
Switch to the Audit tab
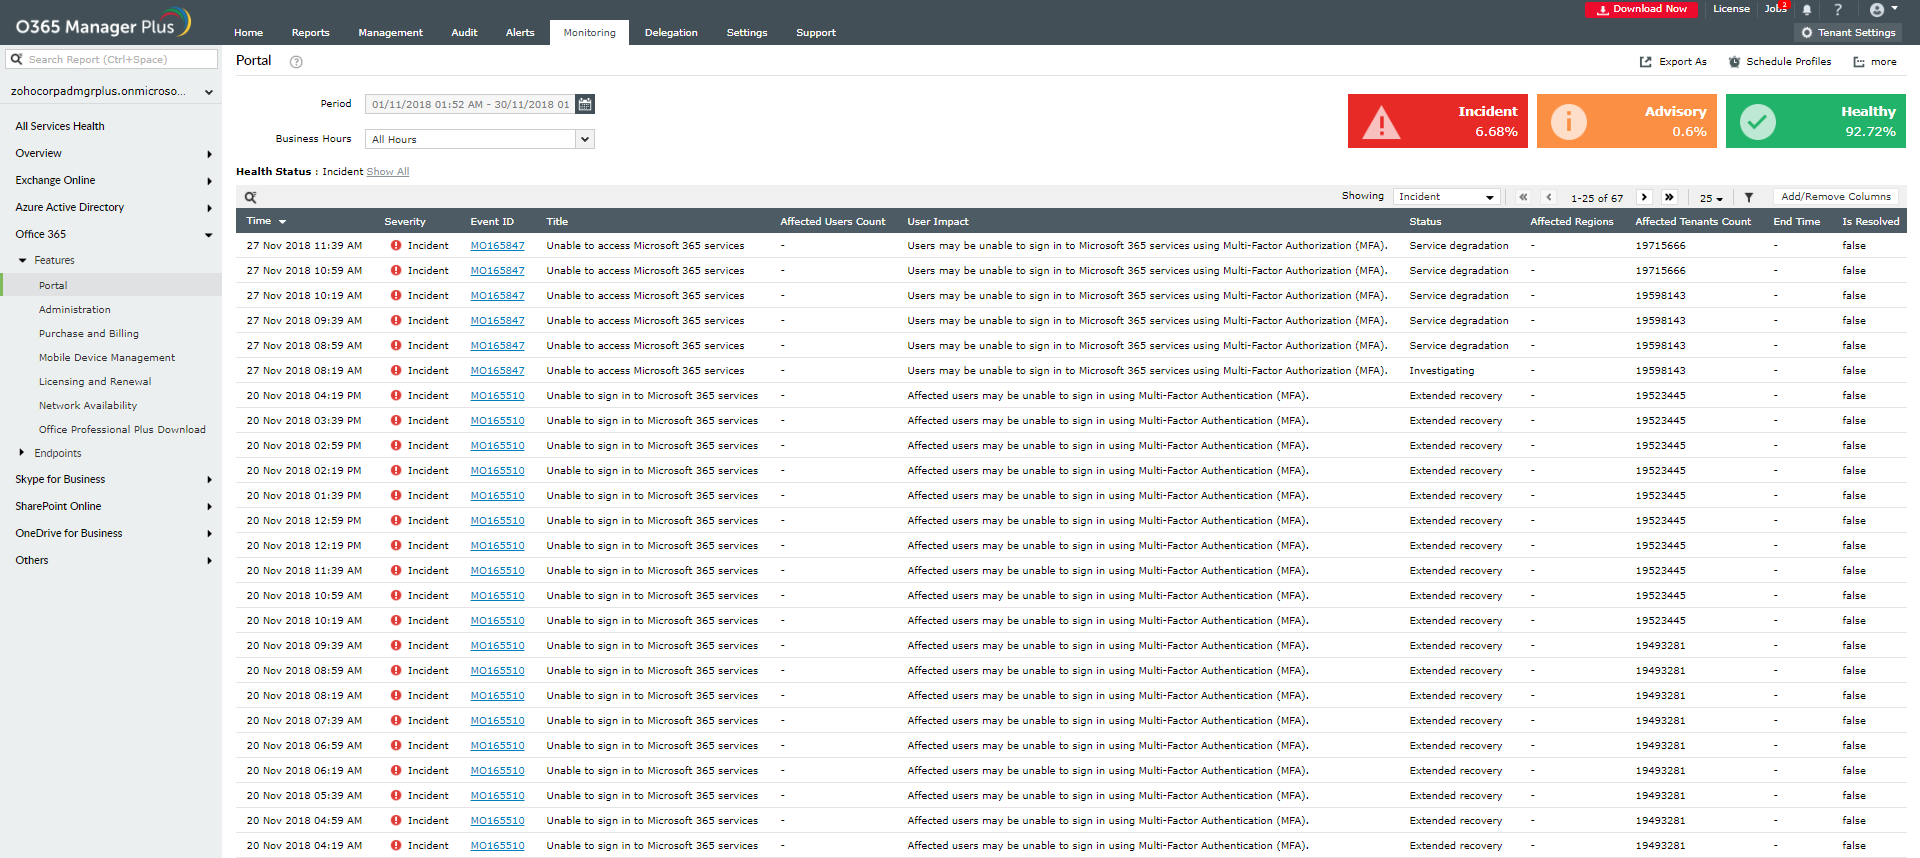[x=464, y=33]
